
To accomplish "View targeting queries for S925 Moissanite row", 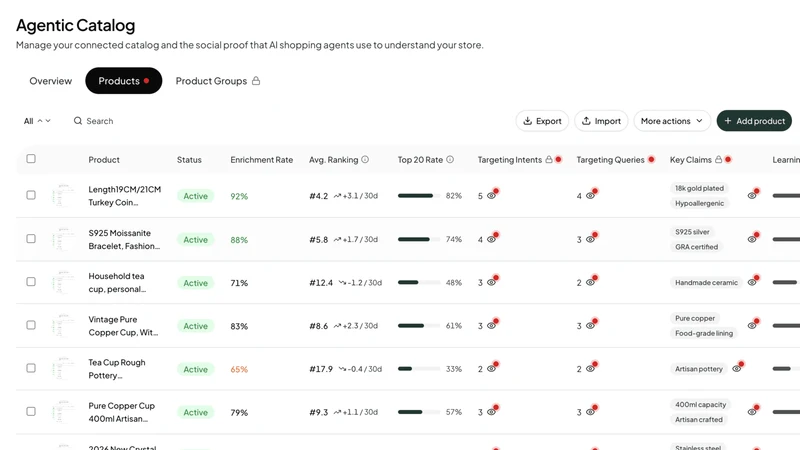I will 590,239.
